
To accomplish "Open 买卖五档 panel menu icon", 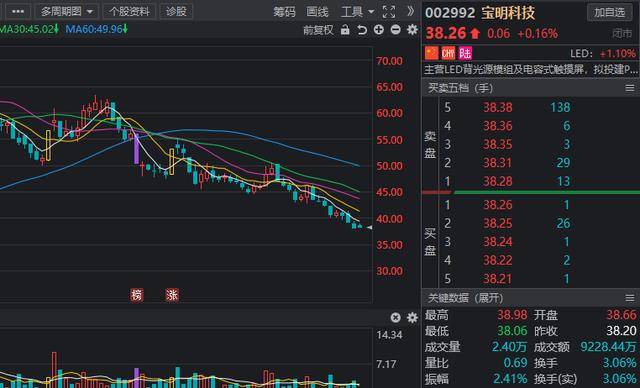I will (630, 88).
